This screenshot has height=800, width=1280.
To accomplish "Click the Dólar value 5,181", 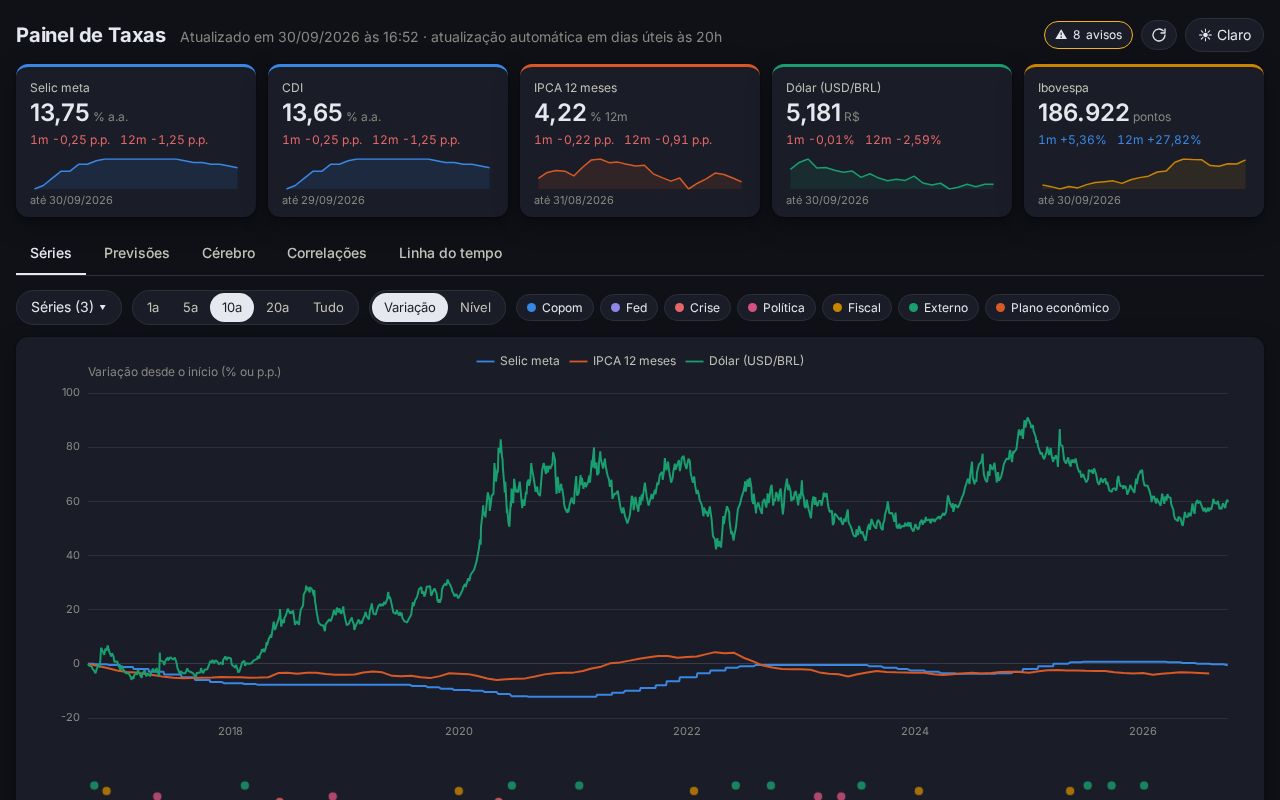I will (813, 113).
